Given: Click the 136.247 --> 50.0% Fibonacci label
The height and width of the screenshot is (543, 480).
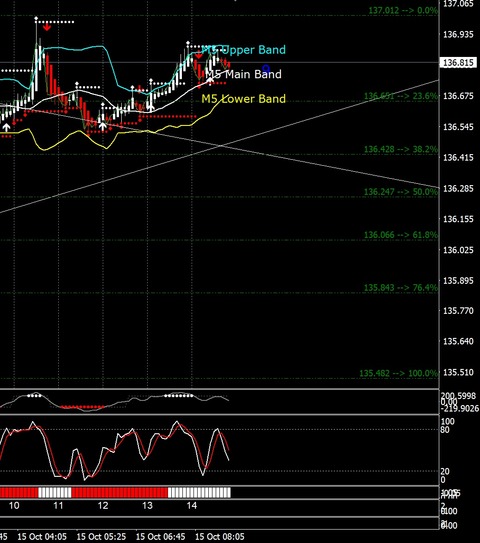Looking at the screenshot, I should (401, 192).
